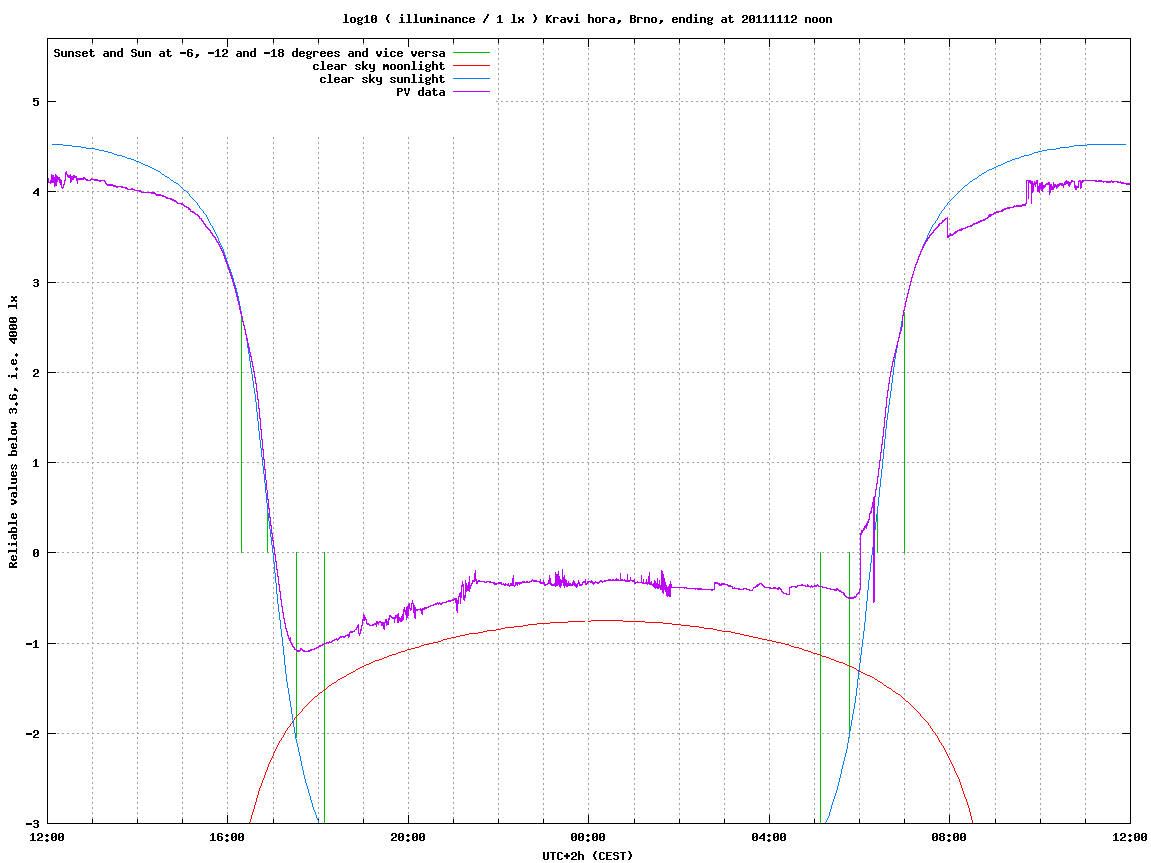
Task: Click x-axis label 'UTC+2h (CEST)'
Action: point(587,856)
